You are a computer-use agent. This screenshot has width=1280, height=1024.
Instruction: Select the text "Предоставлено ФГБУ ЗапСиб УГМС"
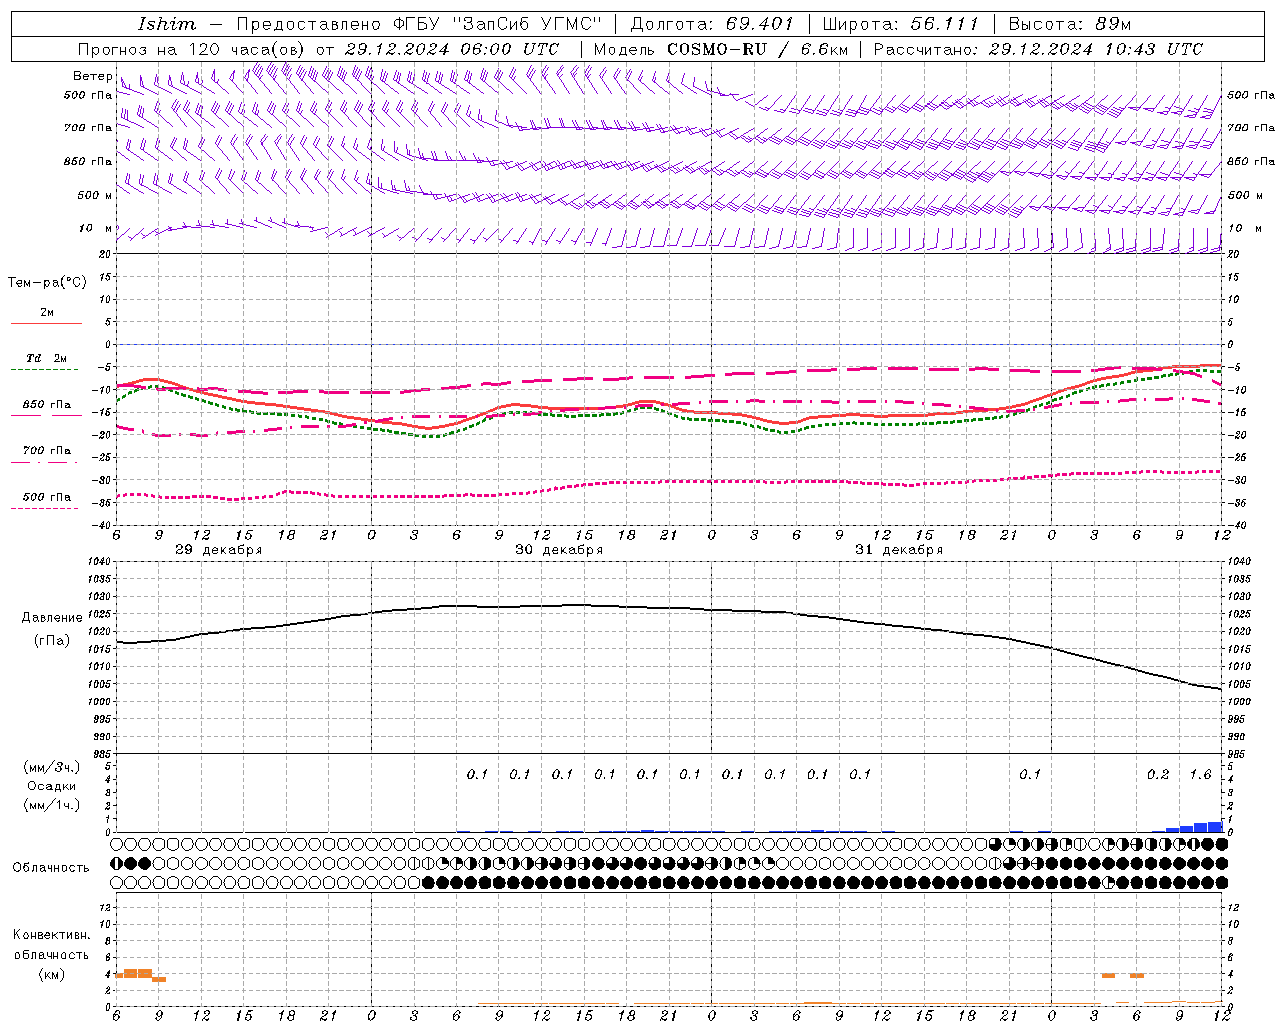click(420, 24)
